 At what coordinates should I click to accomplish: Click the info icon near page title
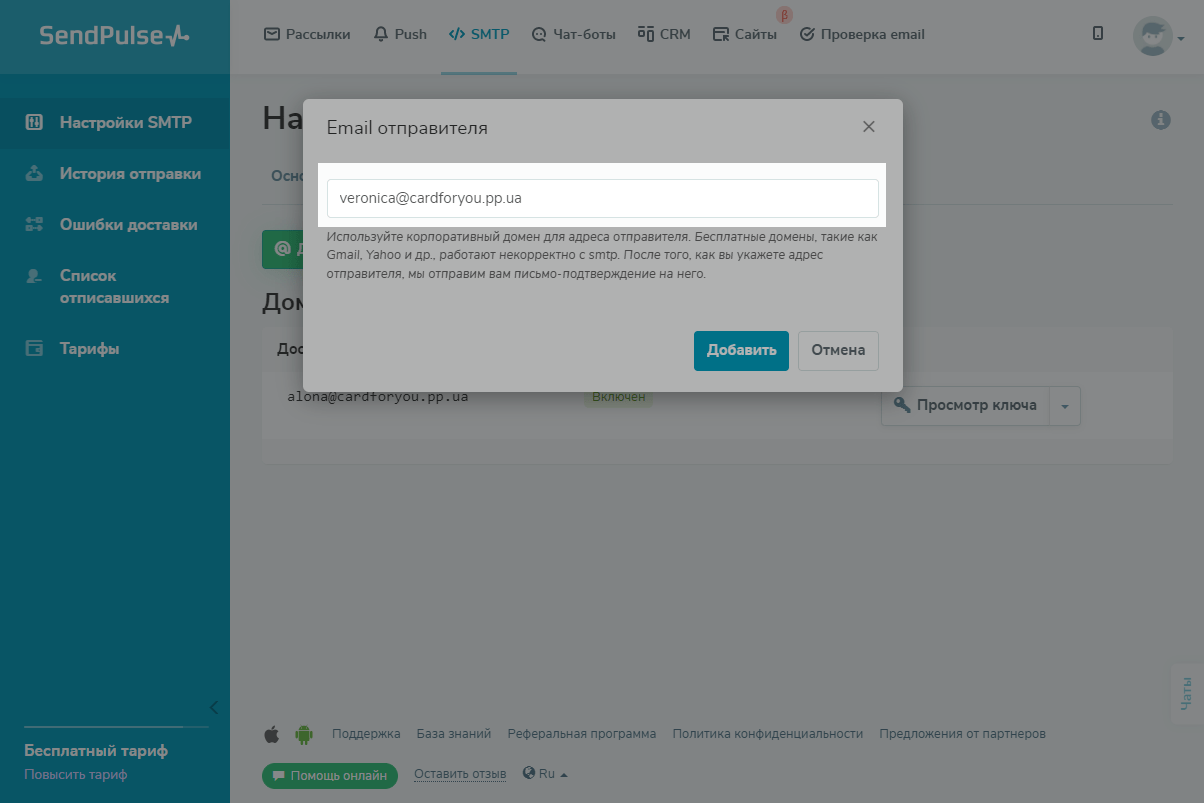tap(1161, 120)
